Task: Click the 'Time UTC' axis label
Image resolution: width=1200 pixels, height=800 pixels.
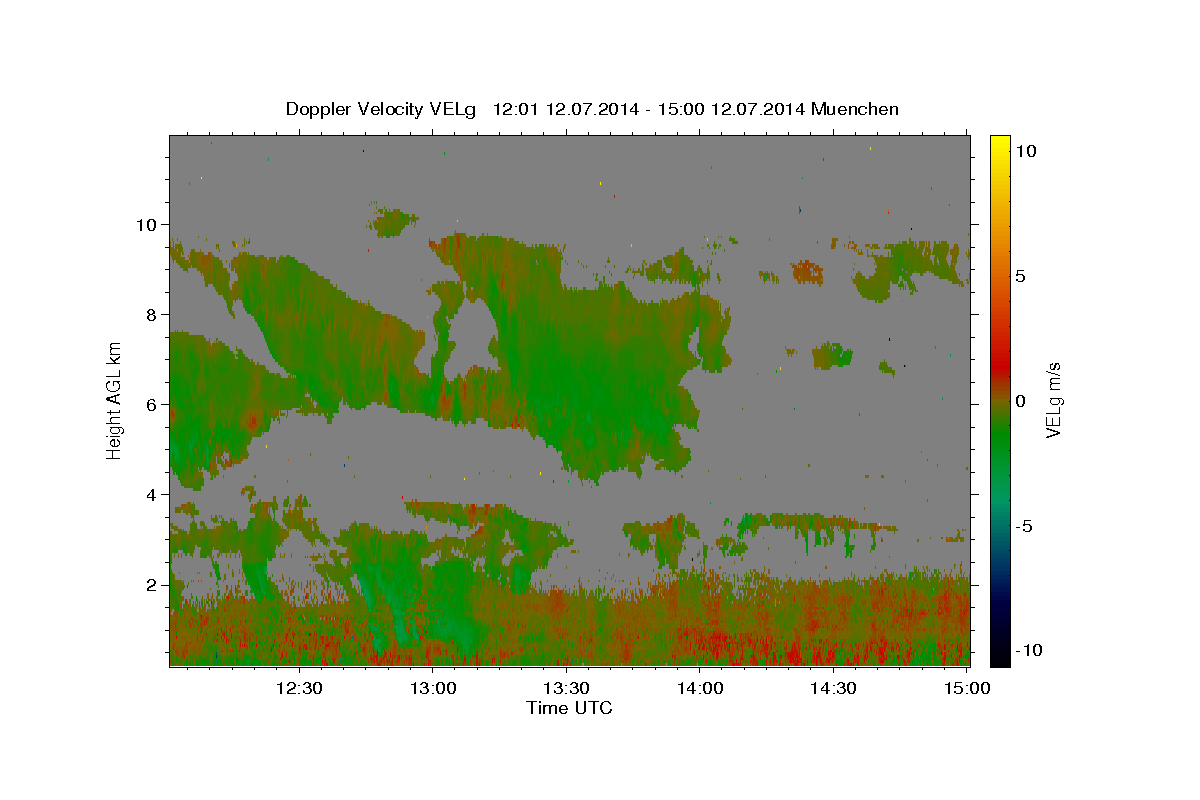Action: (x=569, y=708)
